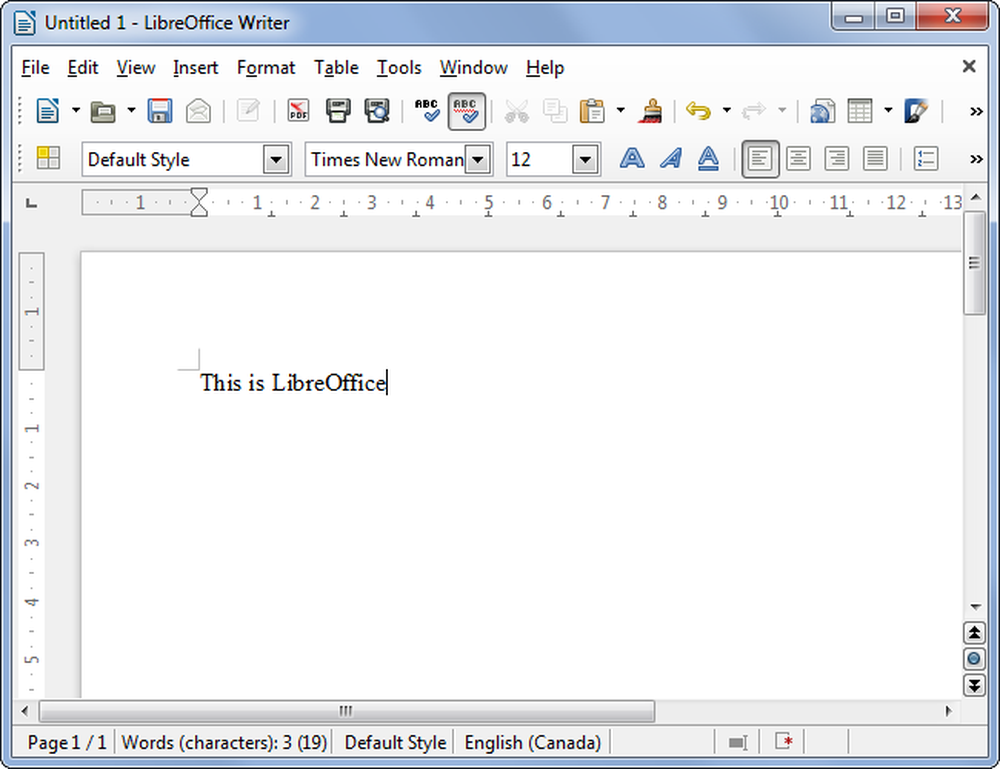Open the font size 12 dropdown
The image size is (1000, 769).
tap(585, 159)
